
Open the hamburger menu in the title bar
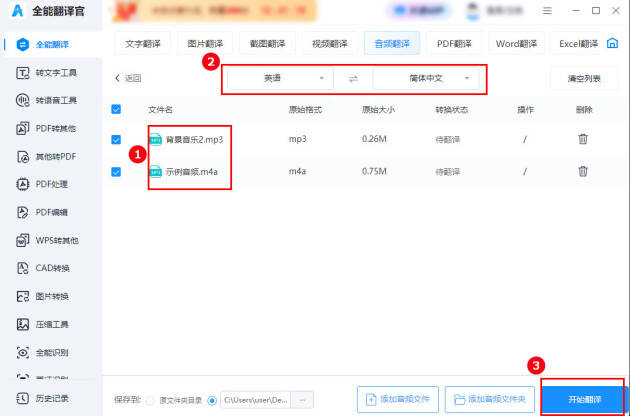(x=547, y=11)
